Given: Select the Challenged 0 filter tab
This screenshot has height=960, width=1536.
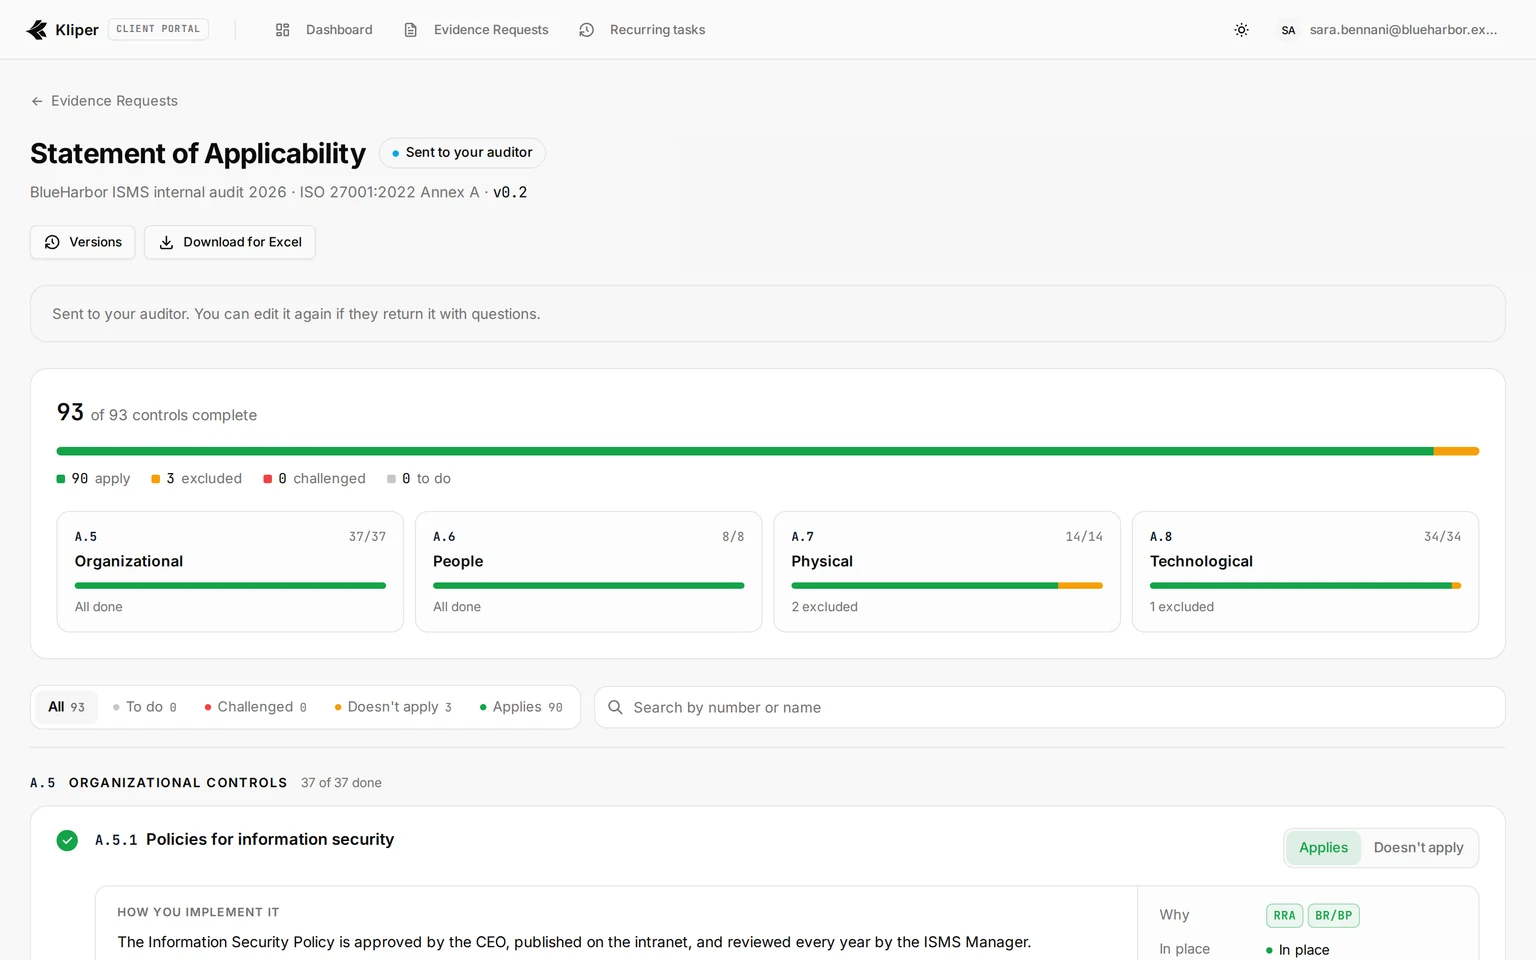Looking at the screenshot, I should click(x=255, y=707).
